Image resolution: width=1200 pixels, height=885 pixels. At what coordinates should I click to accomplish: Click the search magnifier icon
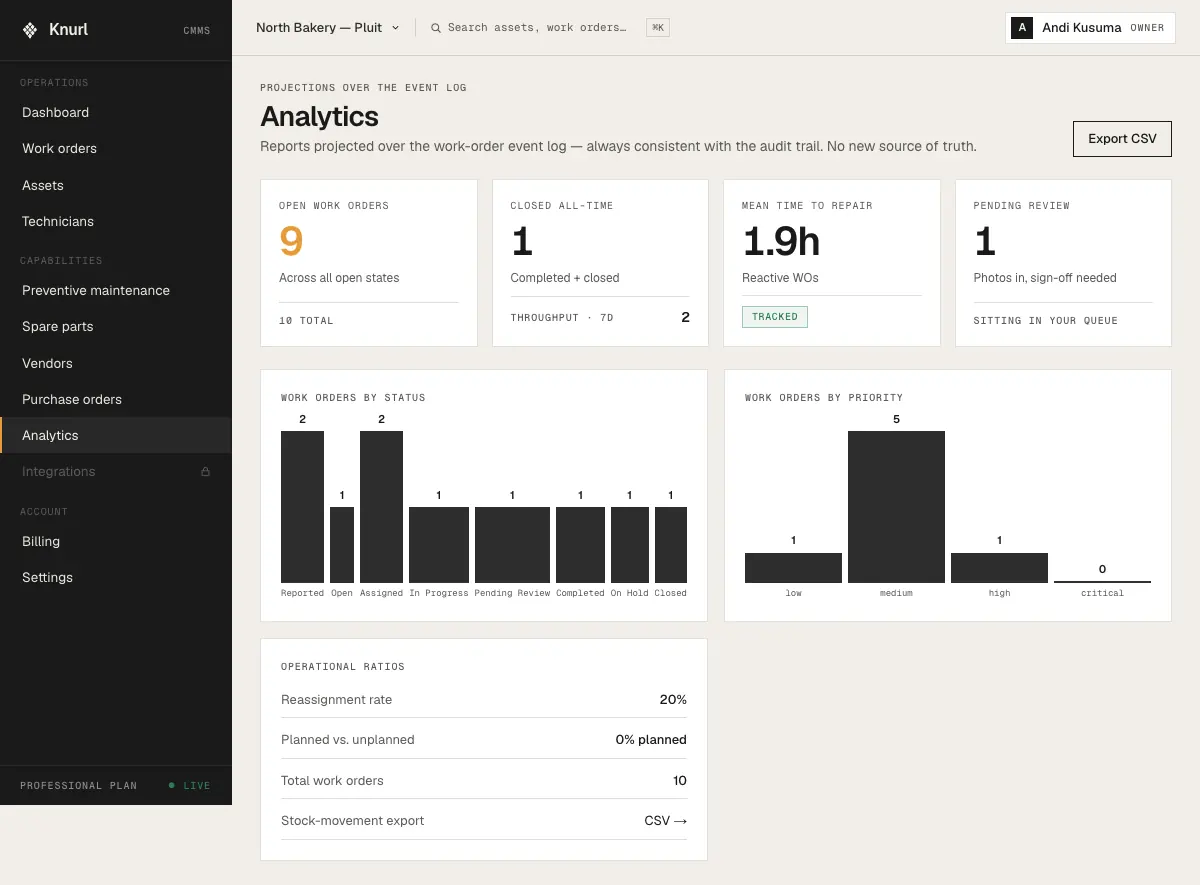click(436, 28)
